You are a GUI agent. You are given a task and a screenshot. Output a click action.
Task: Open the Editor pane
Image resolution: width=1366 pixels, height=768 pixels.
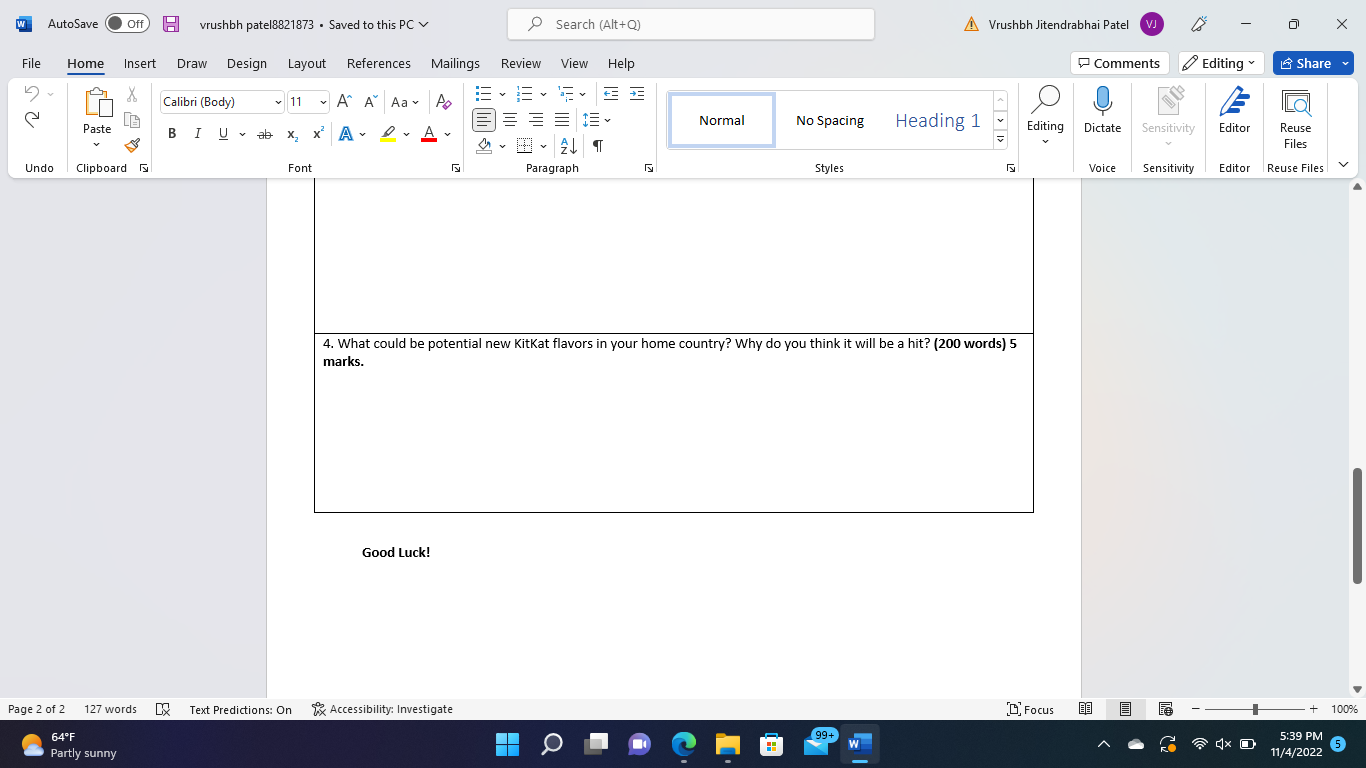(1234, 110)
